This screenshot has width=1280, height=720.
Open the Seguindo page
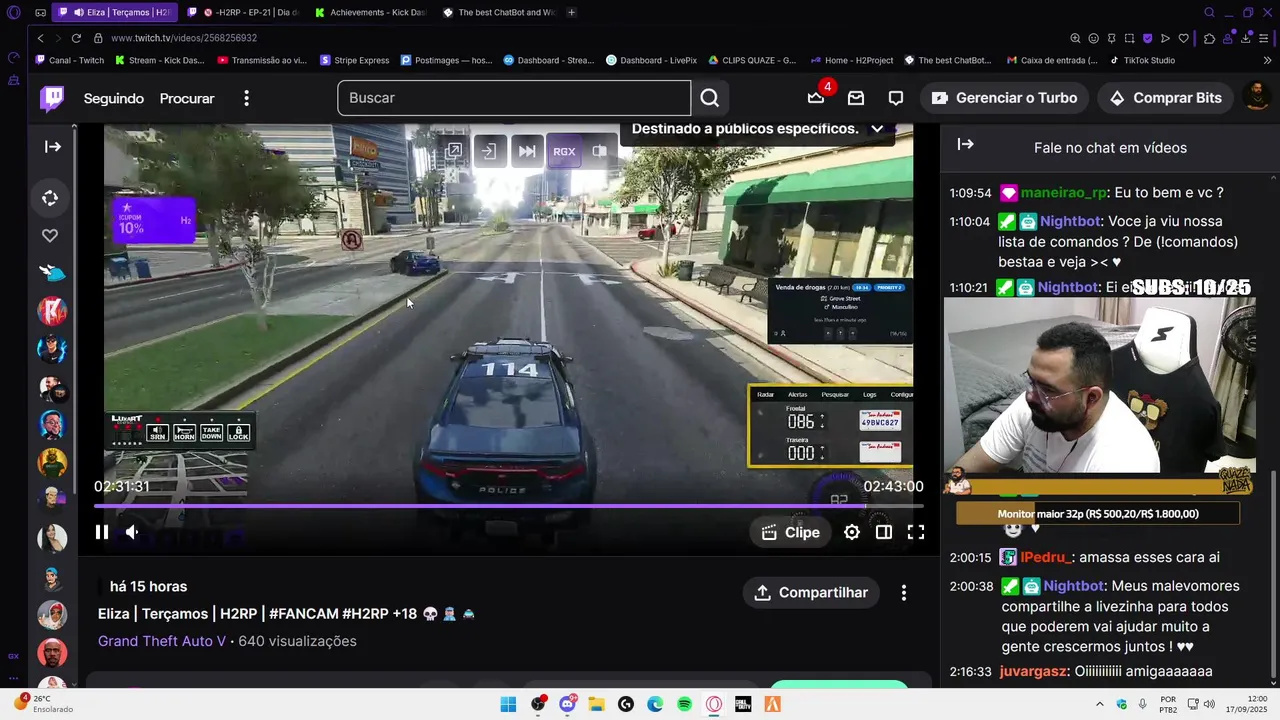pos(114,98)
